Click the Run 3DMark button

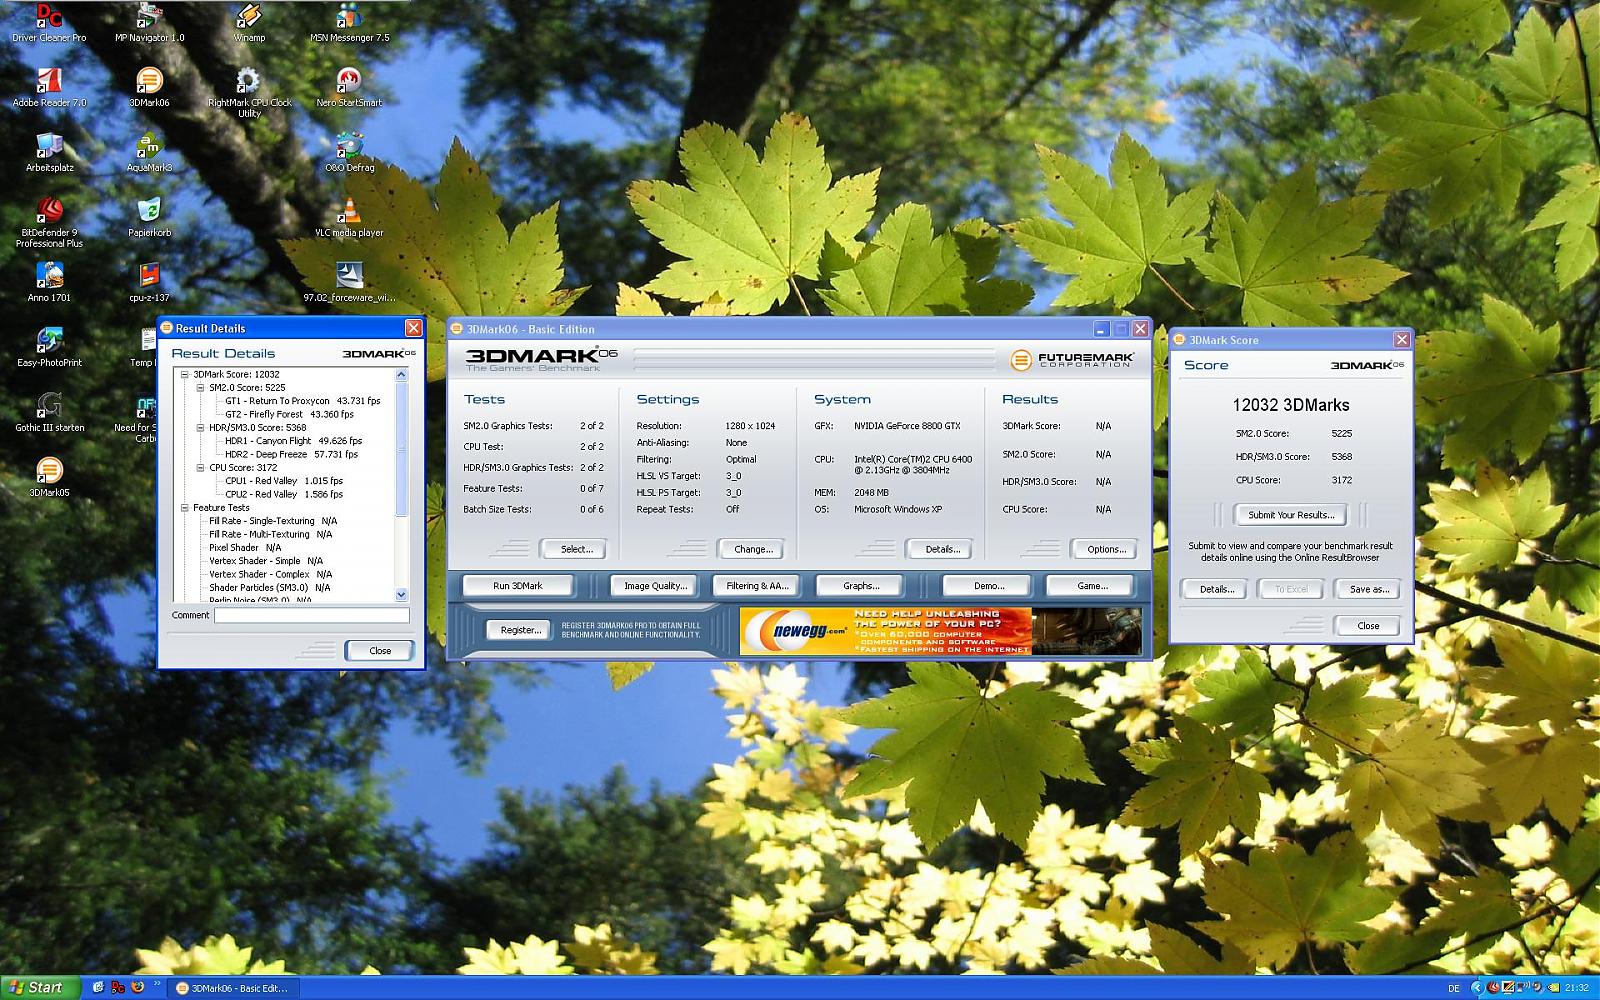(x=517, y=586)
